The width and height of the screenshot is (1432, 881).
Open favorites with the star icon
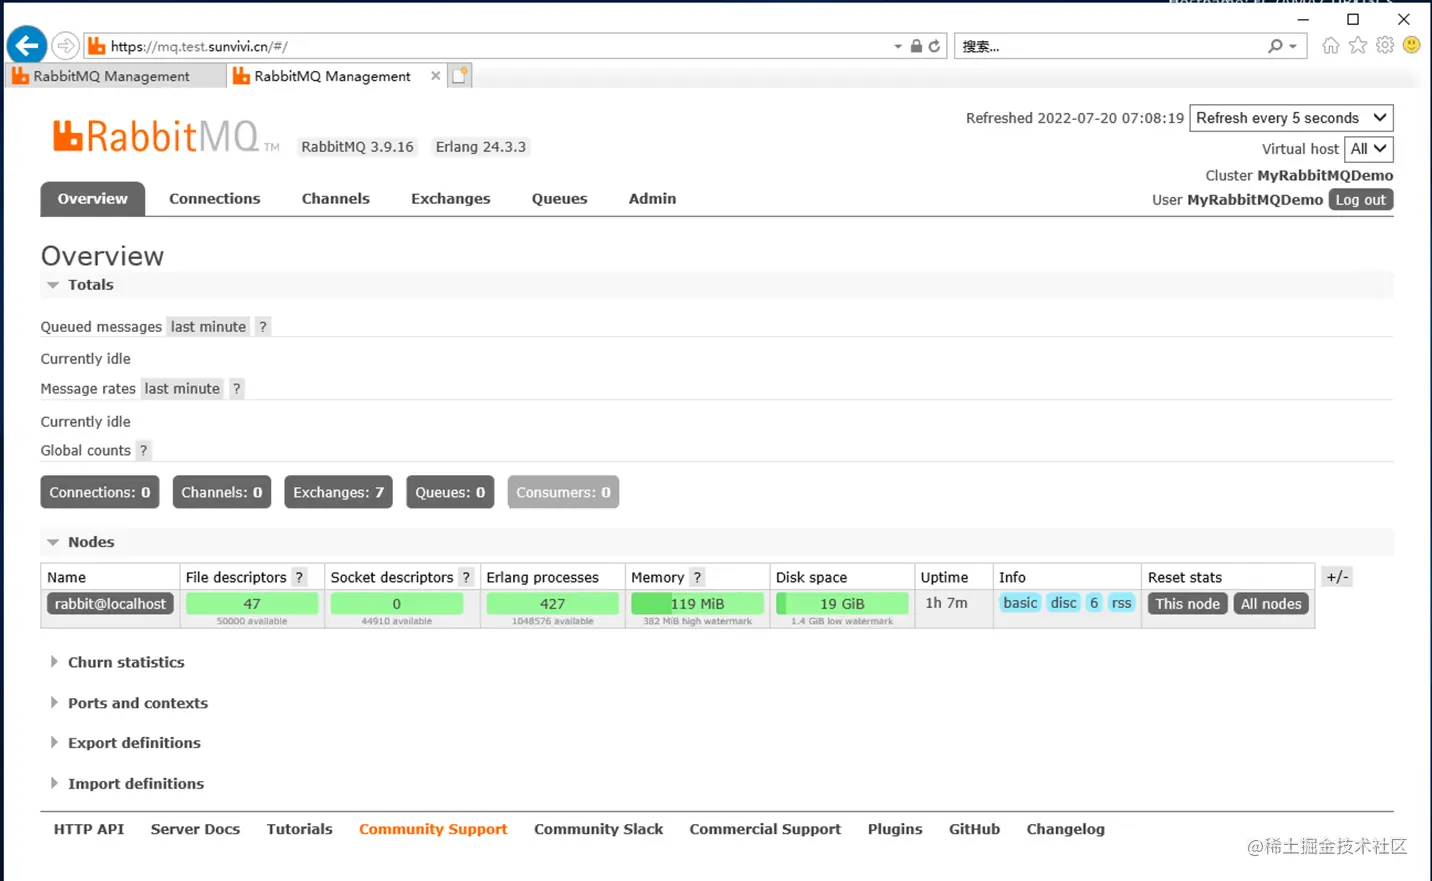[1357, 45]
